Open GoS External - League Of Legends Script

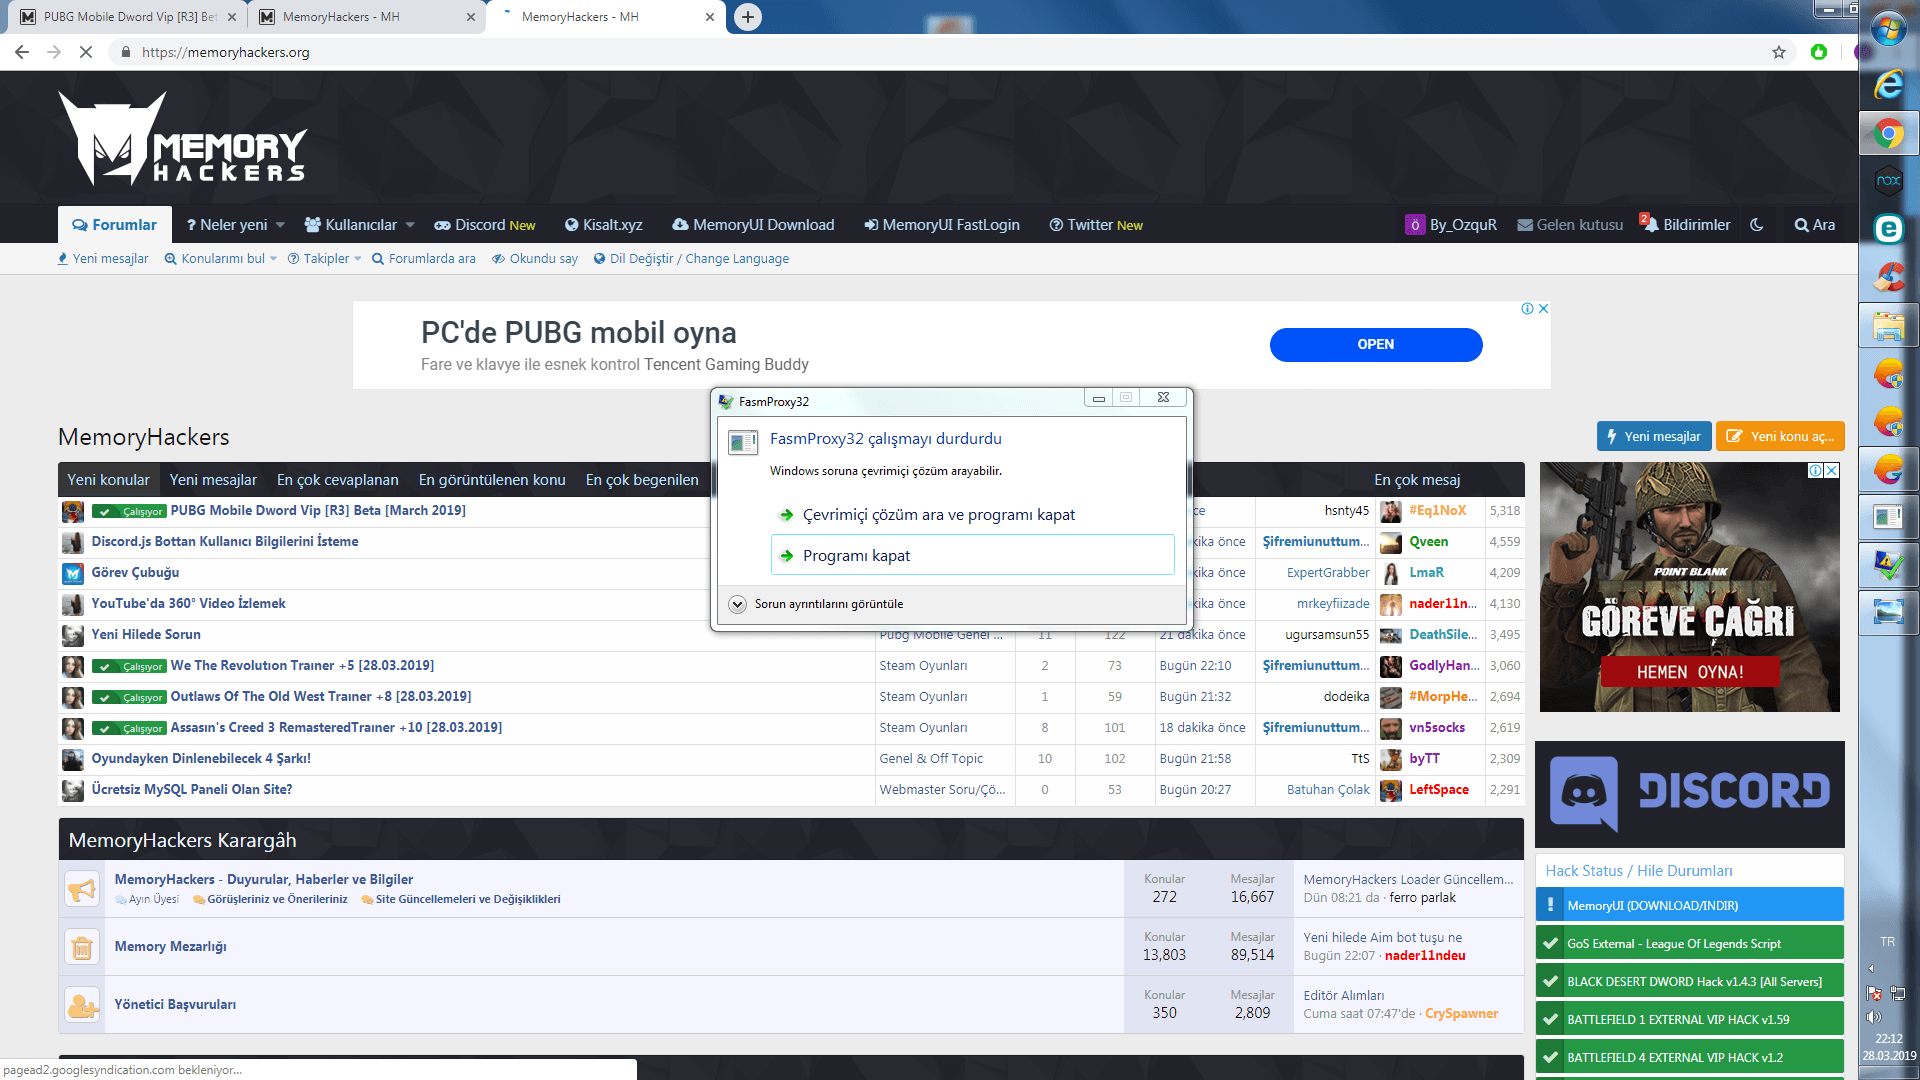[x=1690, y=944]
